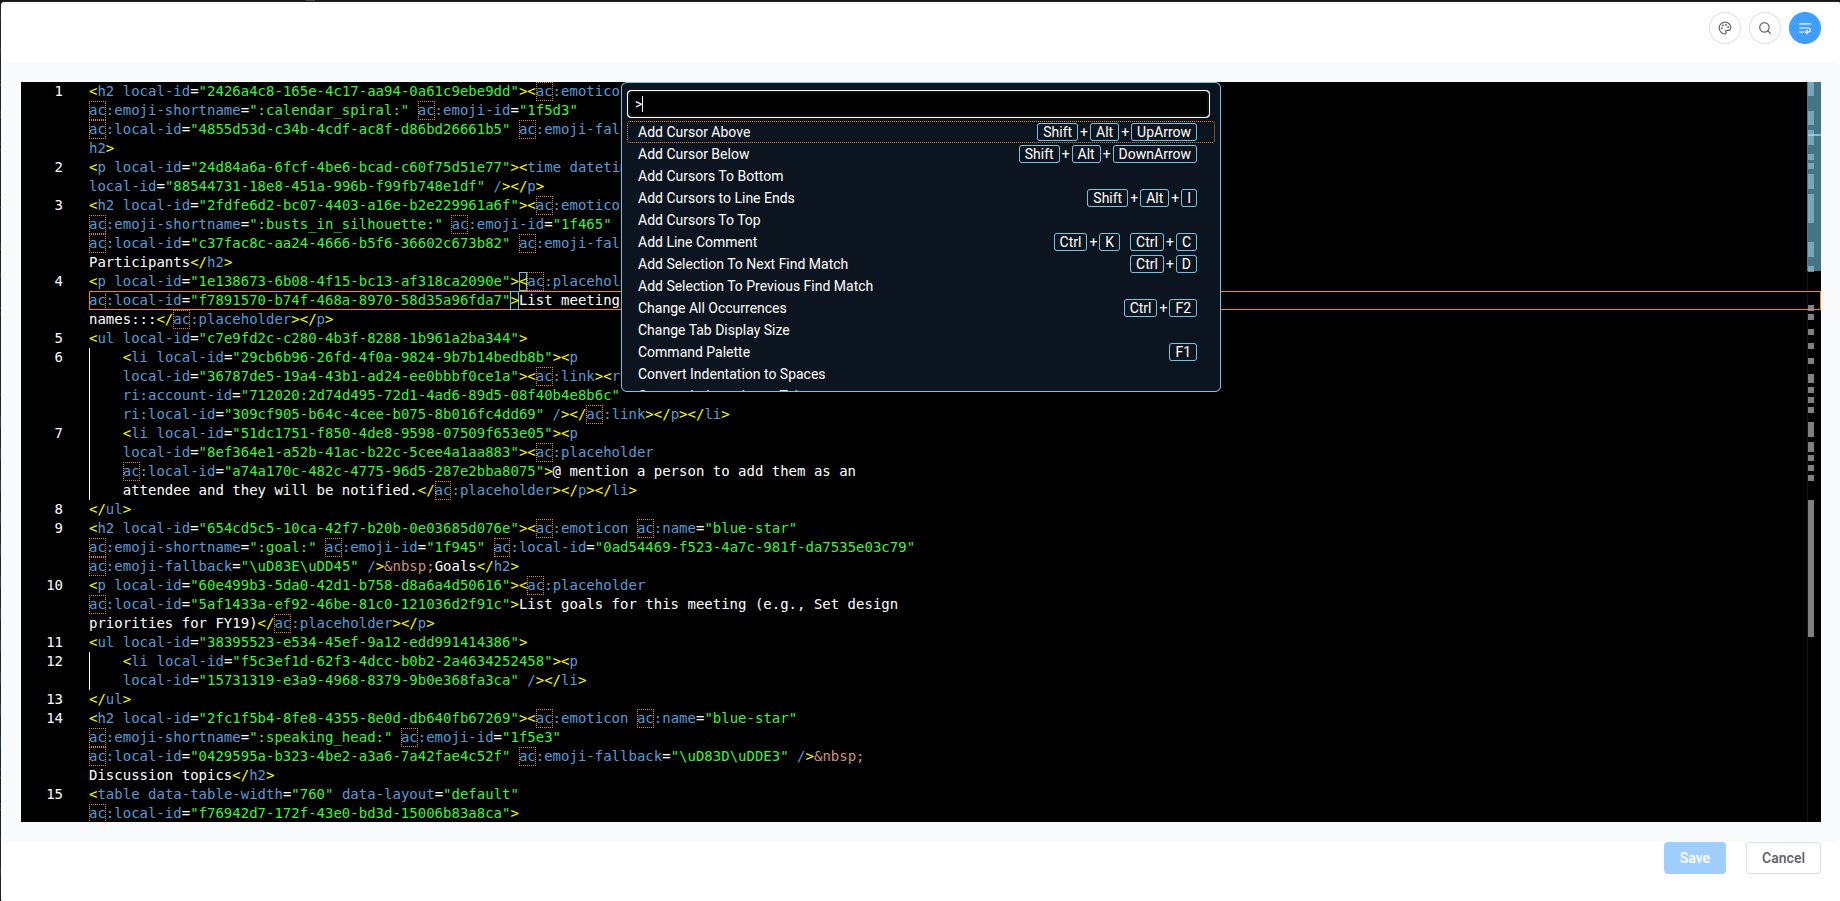
Task: Select Add Line Comment command
Action: coord(697,242)
